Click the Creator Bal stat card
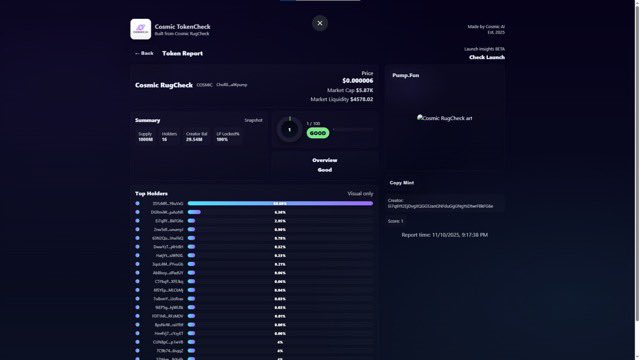Screen dimensions: 640x360 point(196,137)
